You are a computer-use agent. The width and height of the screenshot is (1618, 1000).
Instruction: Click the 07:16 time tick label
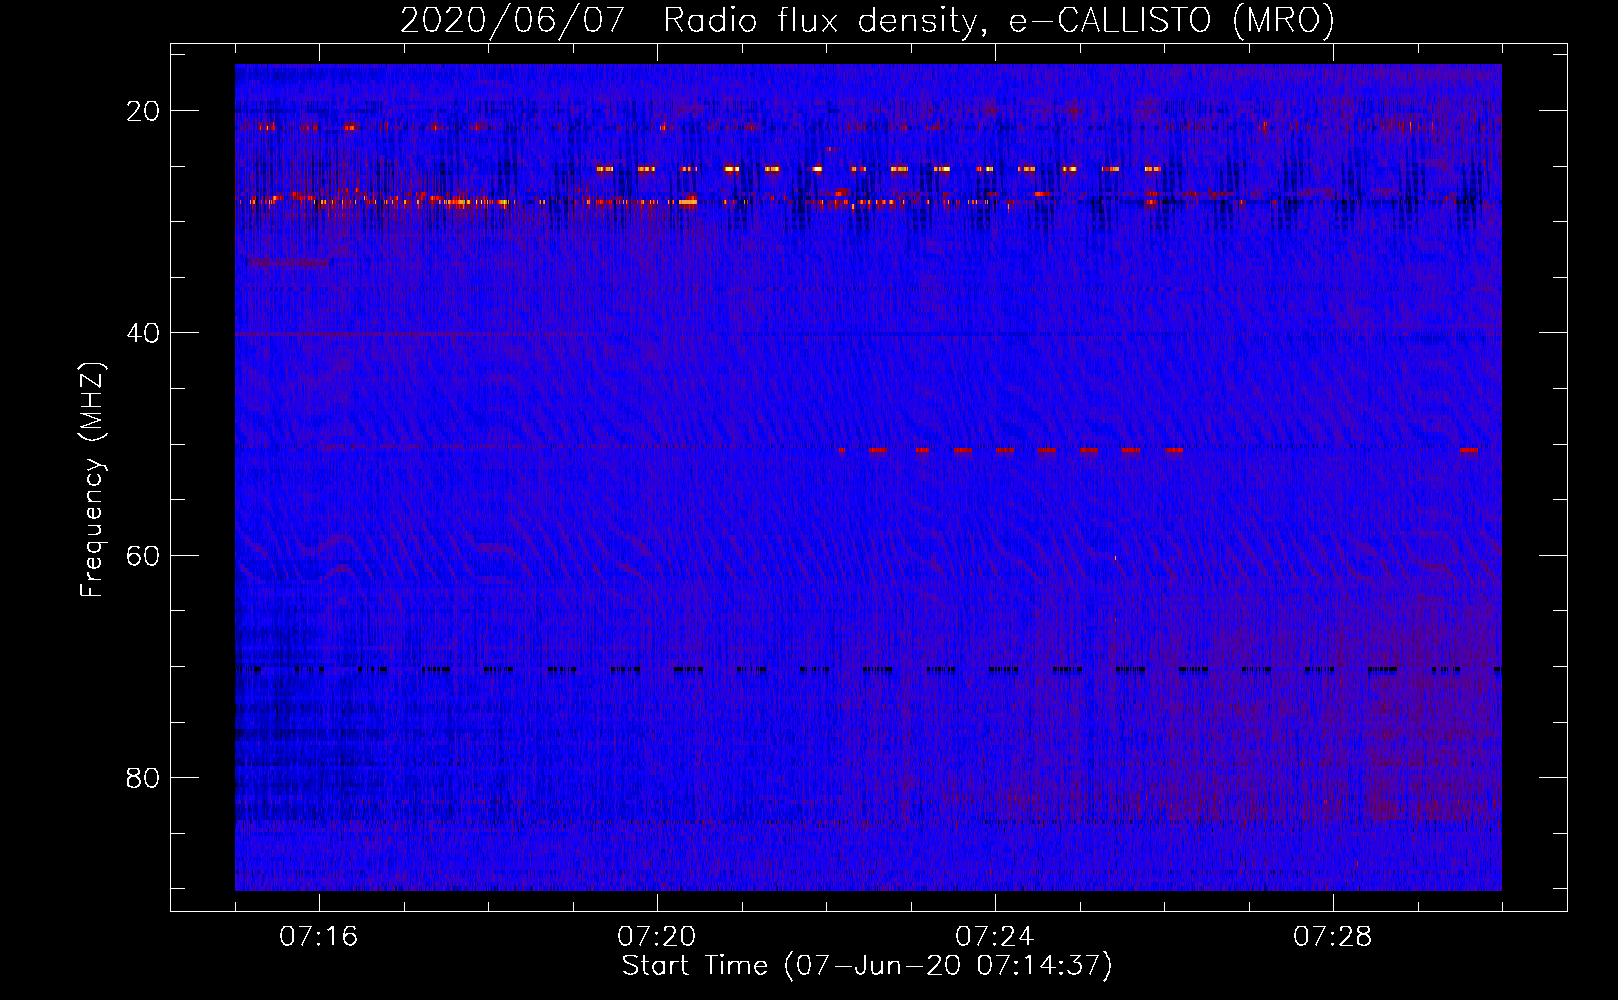319,936
